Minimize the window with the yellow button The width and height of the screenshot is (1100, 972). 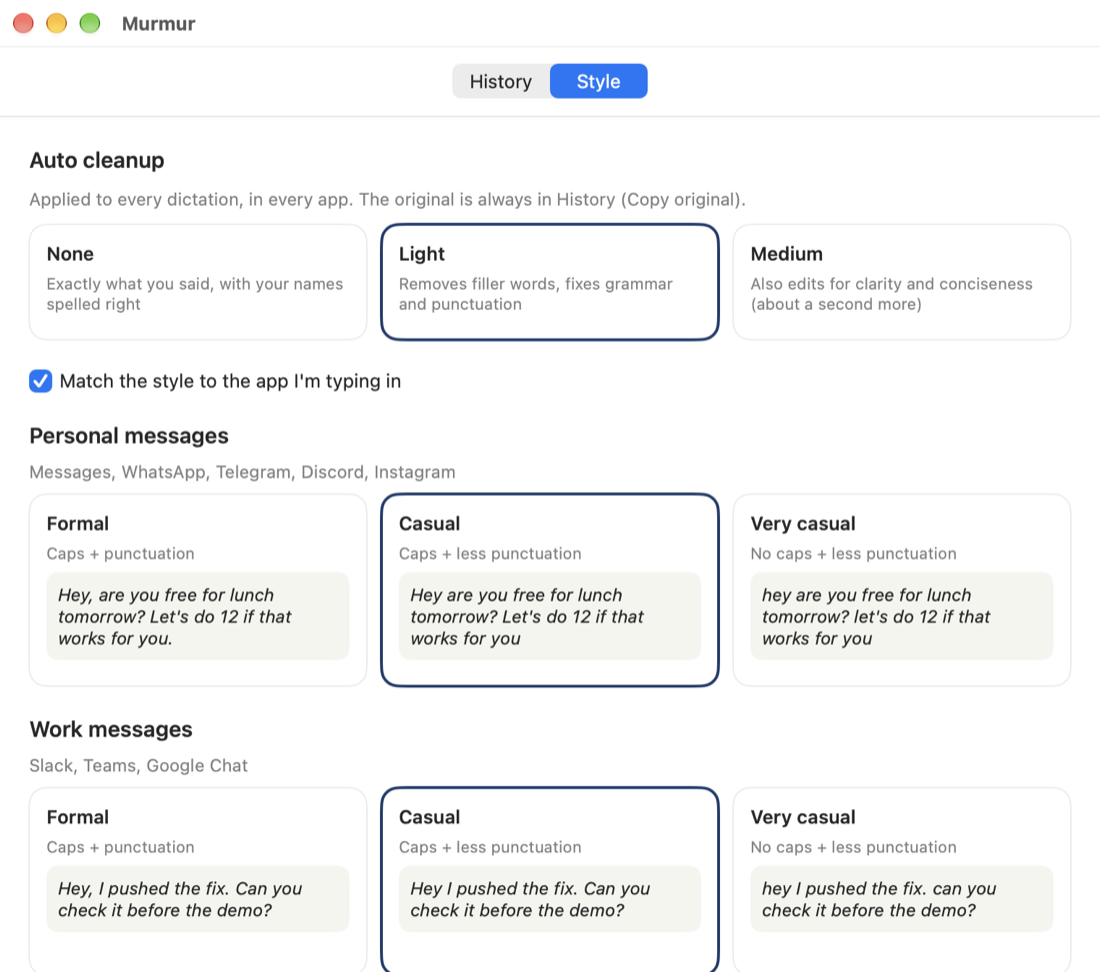tap(57, 23)
